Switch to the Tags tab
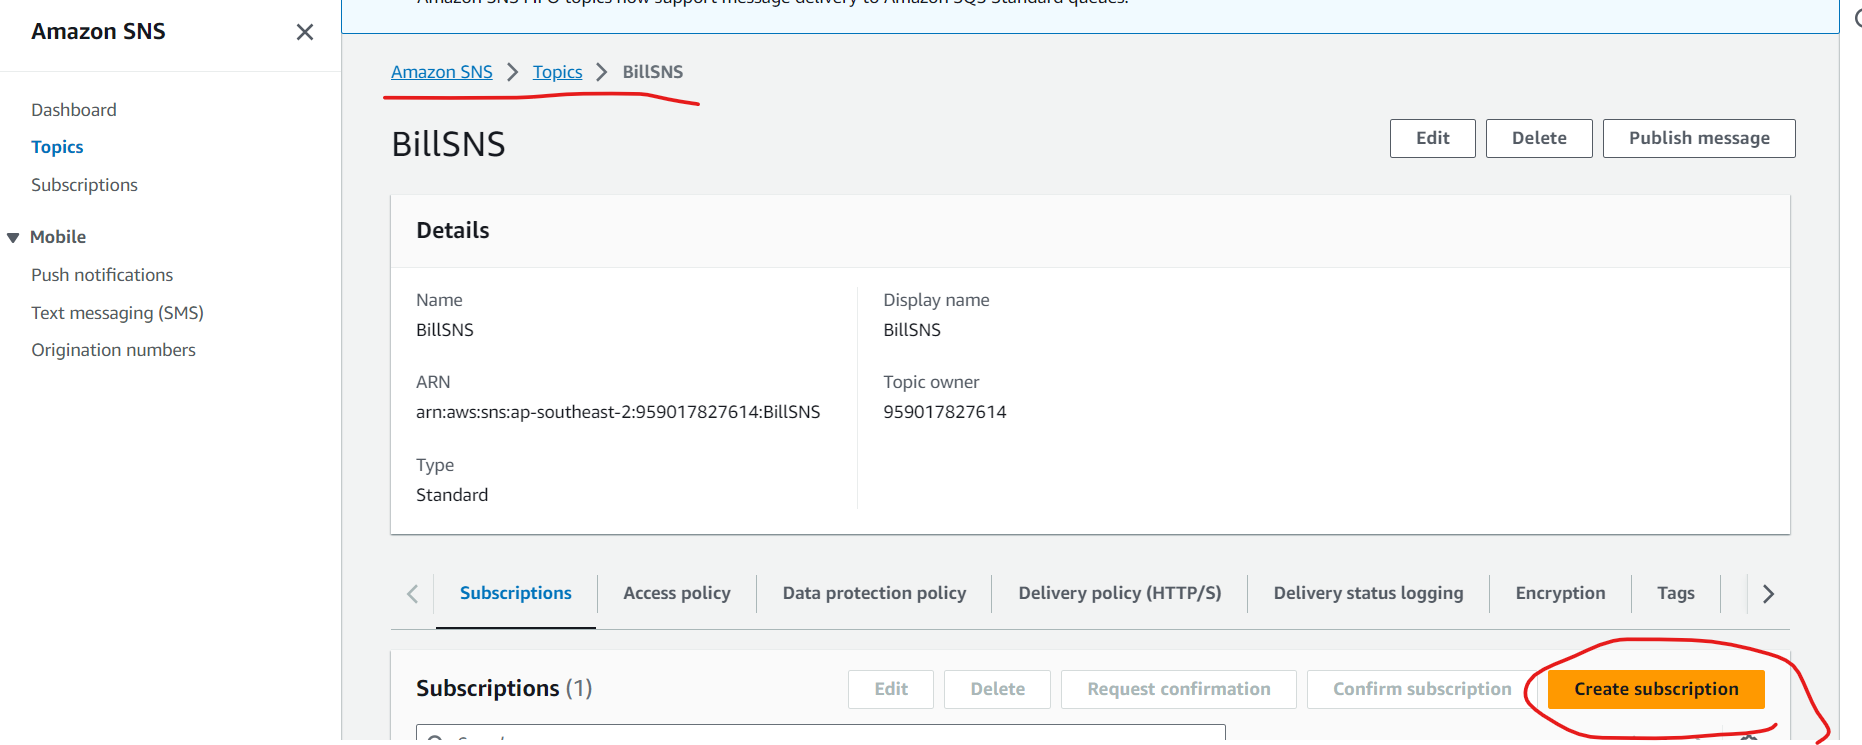Viewport: 1862px width, 745px height. 1676,593
